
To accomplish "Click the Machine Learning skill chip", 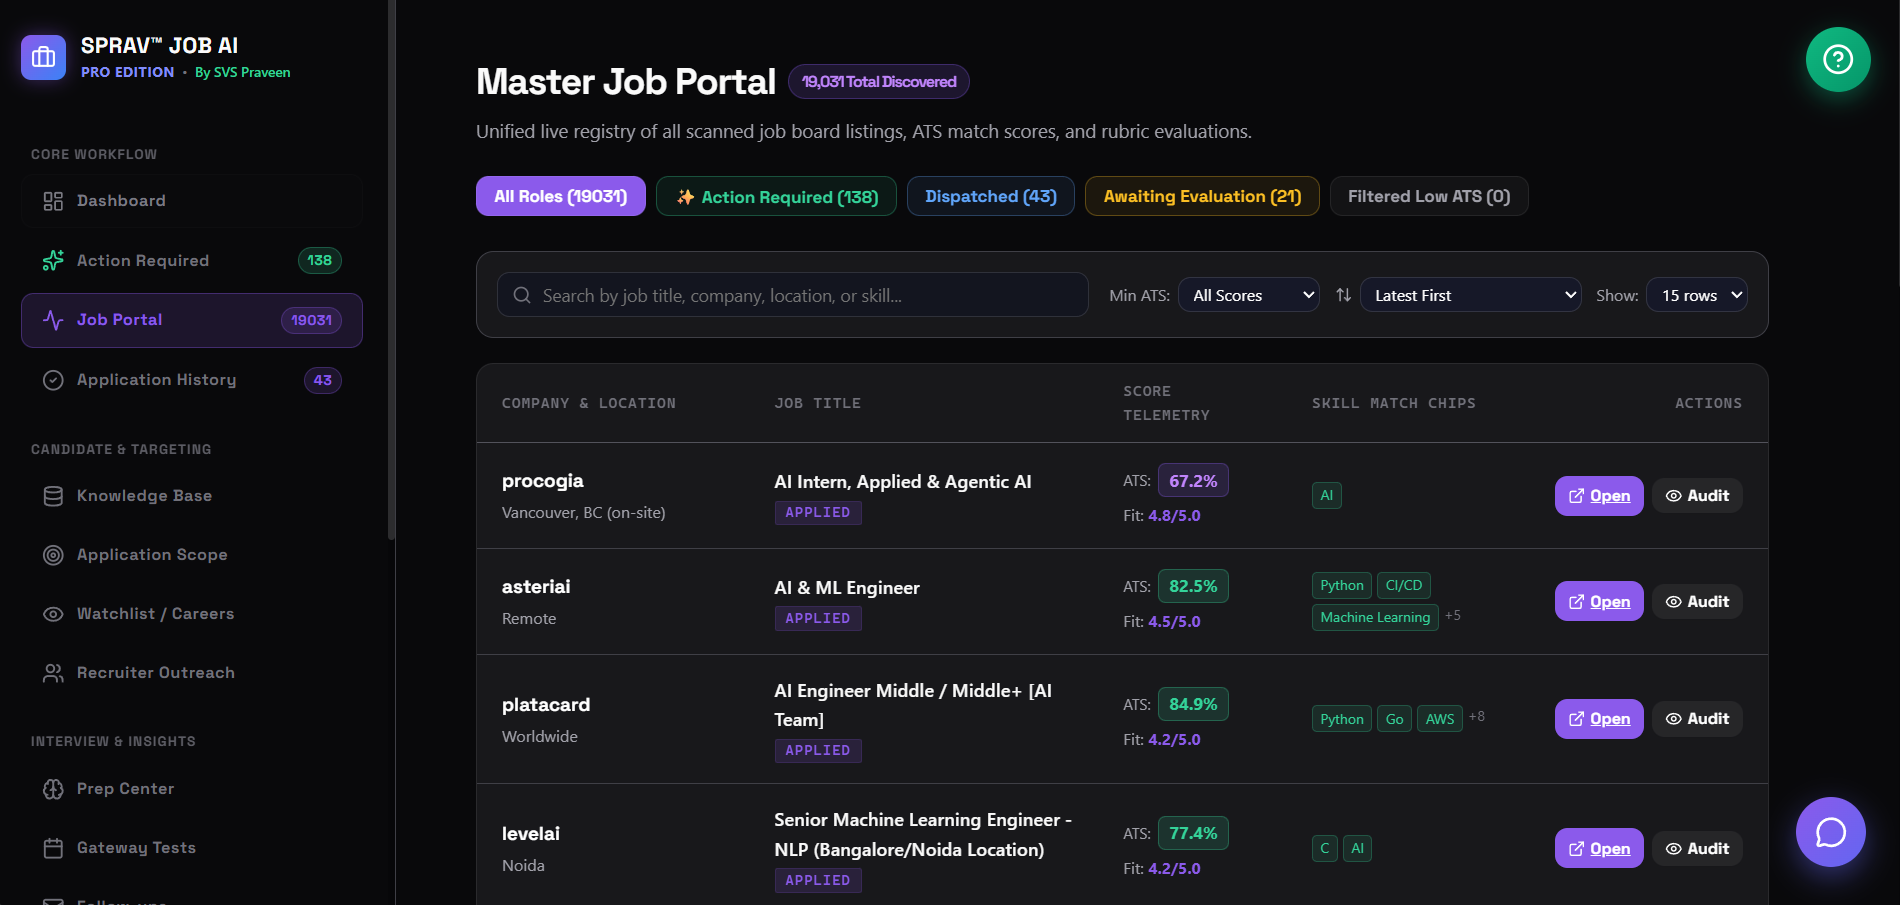I will click(x=1375, y=618).
